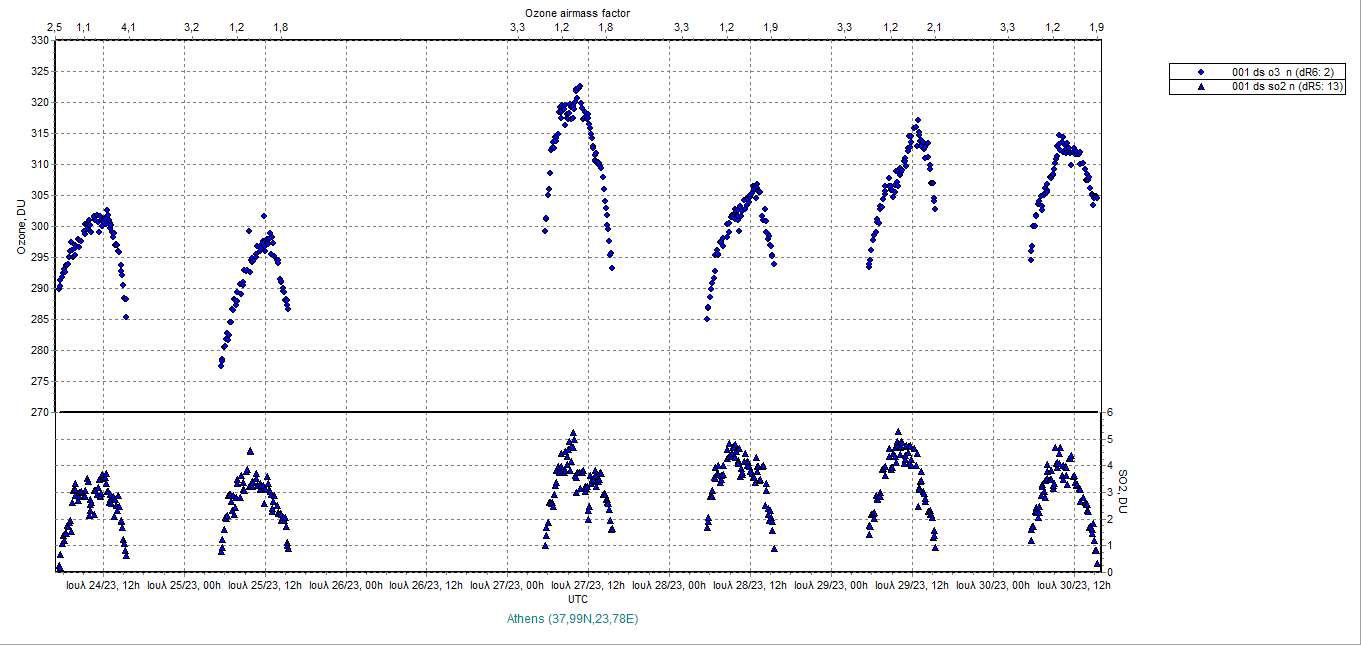The height and width of the screenshot is (645, 1361).
Task: Click the 4,1 airmass factor tick label
Action: [128, 27]
